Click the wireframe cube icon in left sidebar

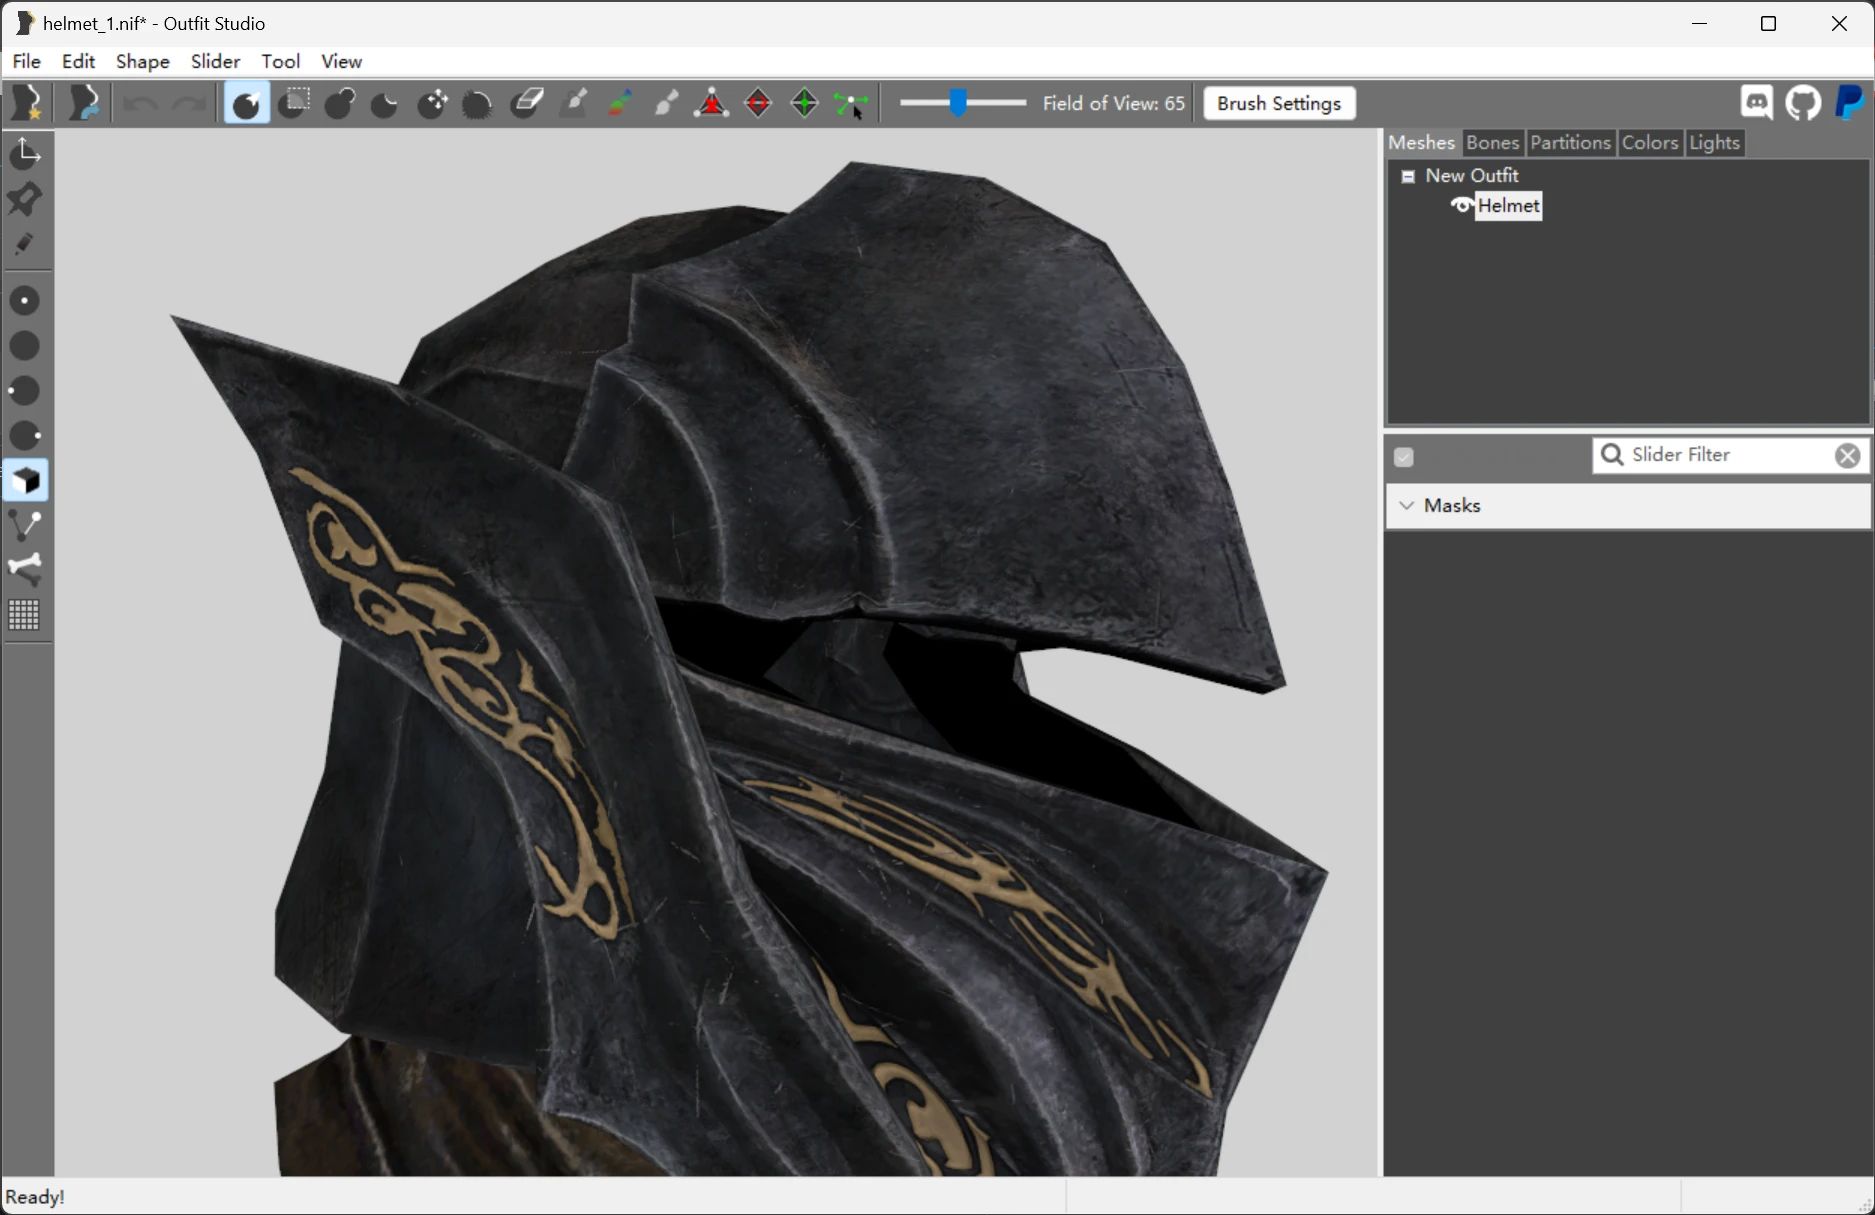(25, 481)
